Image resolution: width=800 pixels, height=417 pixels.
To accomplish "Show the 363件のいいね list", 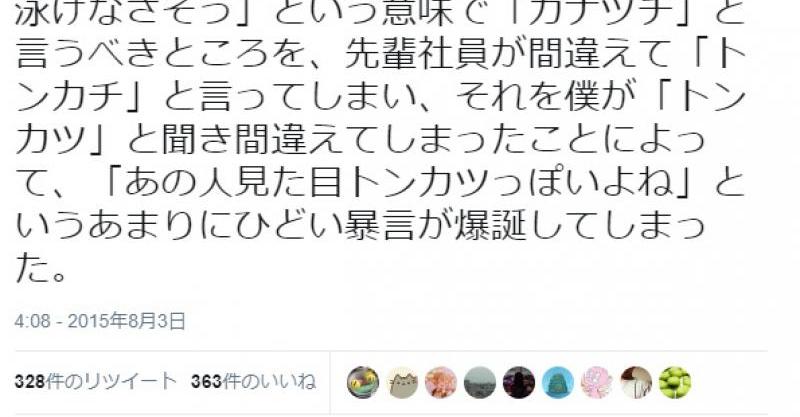I will tap(254, 382).
